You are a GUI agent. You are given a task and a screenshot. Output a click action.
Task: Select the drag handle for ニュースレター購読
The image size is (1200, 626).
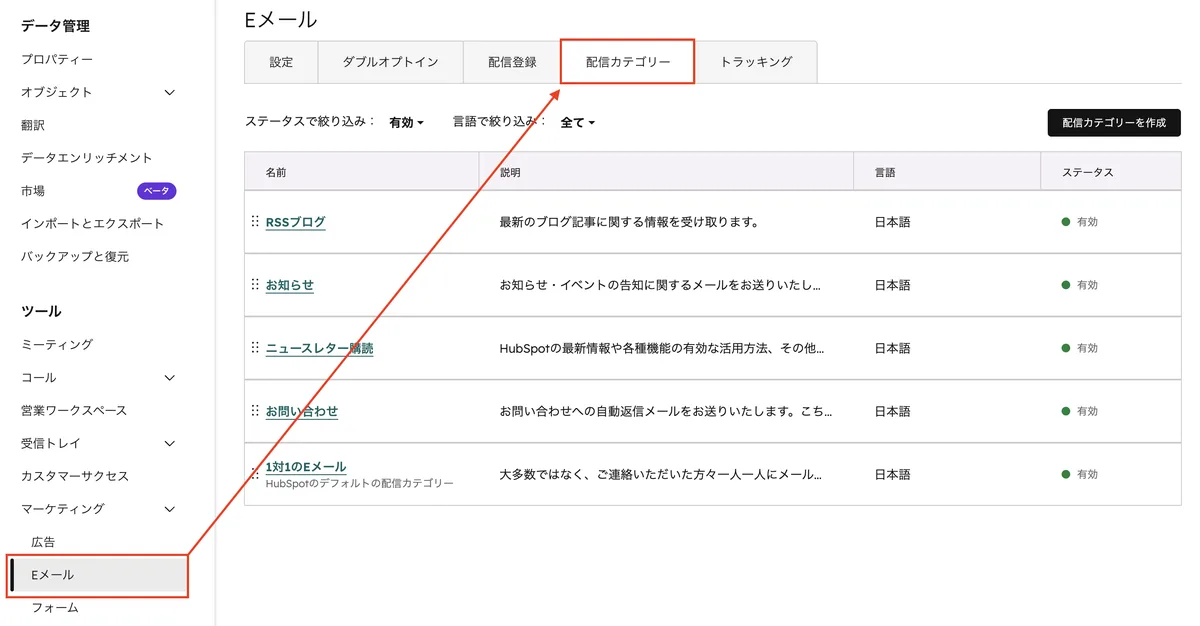pyautogui.click(x=257, y=348)
